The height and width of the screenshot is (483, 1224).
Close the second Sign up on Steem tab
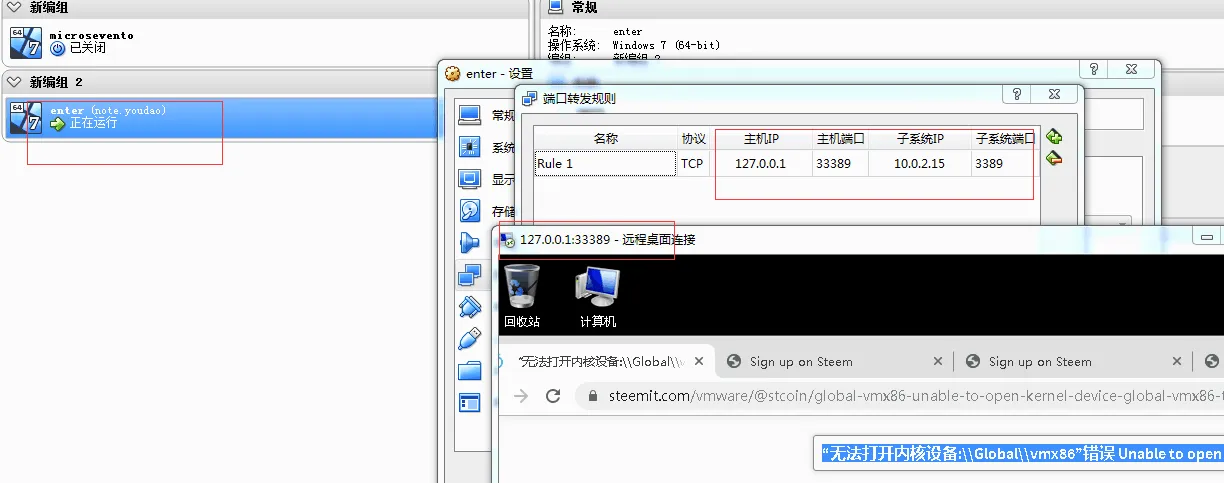[1177, 362]
